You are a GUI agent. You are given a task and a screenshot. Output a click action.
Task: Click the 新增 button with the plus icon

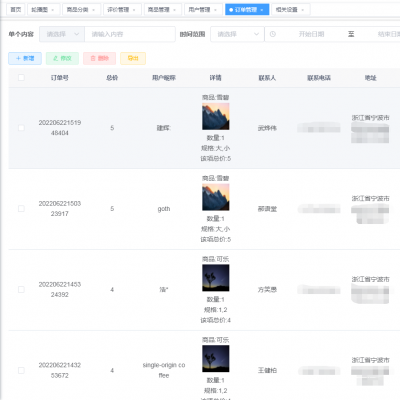[x=25, y=58]
